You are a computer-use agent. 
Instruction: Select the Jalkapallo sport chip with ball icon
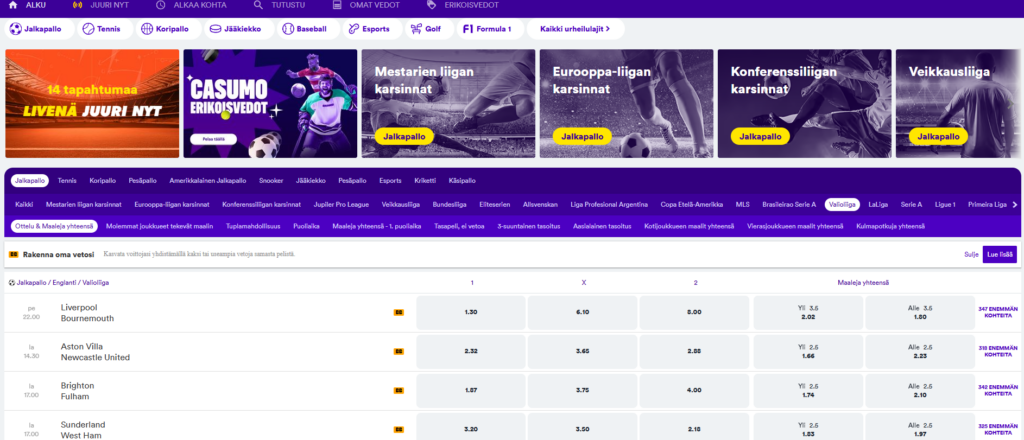(x=39, y=29)
